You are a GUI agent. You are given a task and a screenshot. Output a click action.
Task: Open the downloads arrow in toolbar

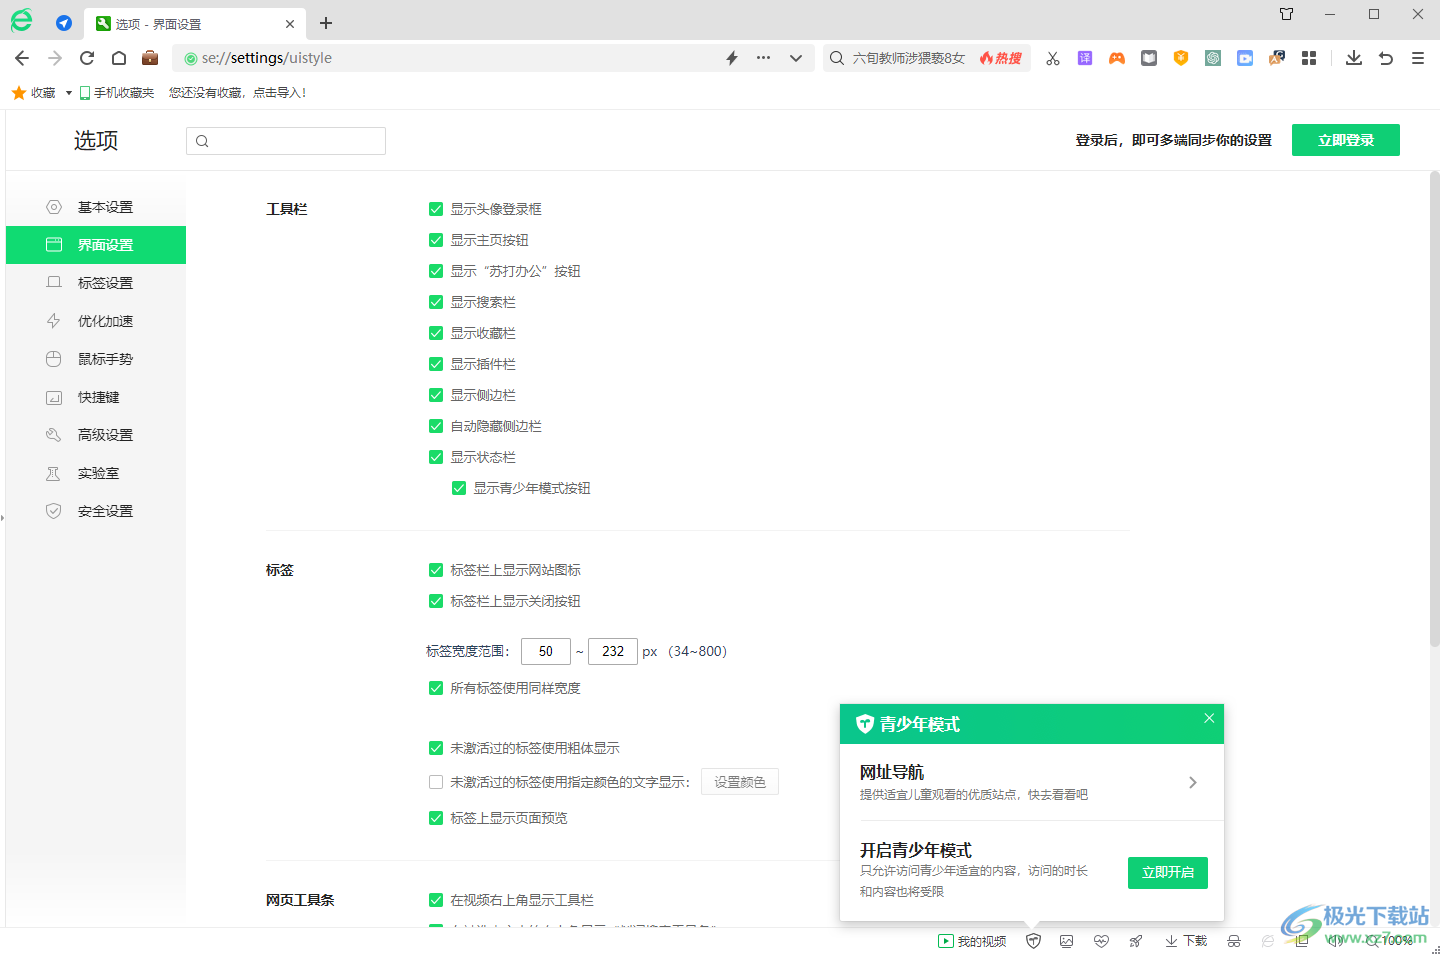1354,58
